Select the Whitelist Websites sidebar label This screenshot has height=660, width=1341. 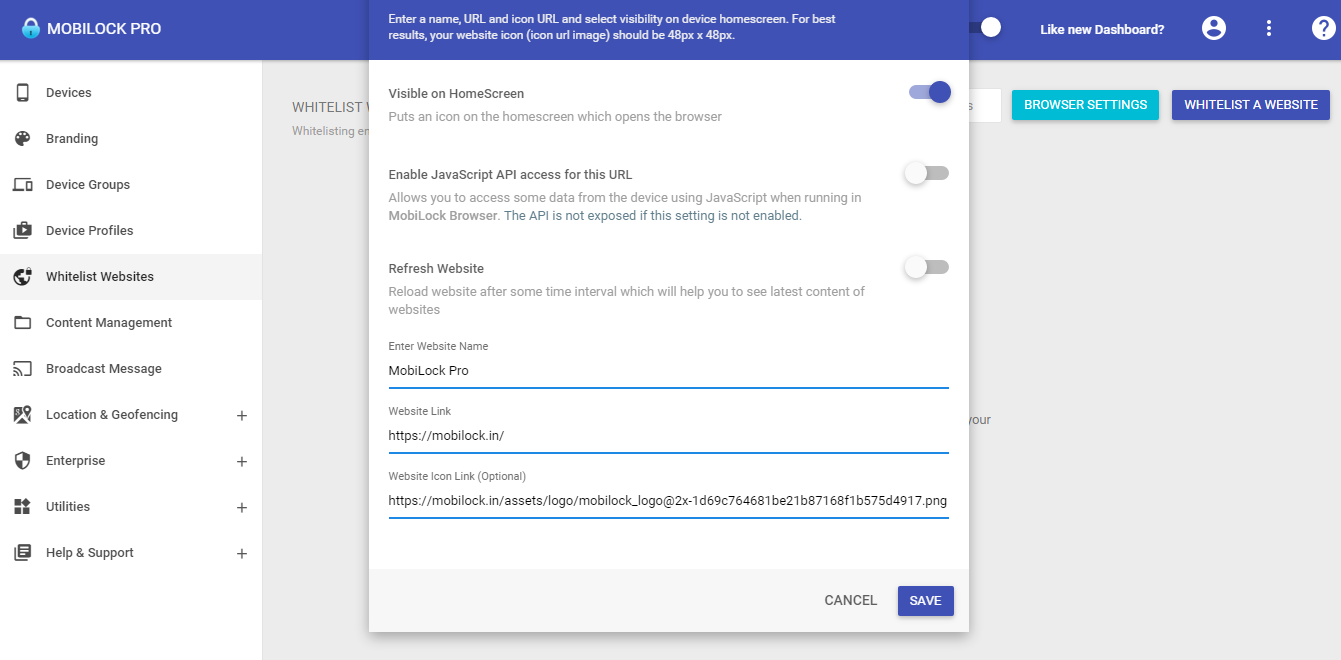pyautogui.click(x=100, y=277)
